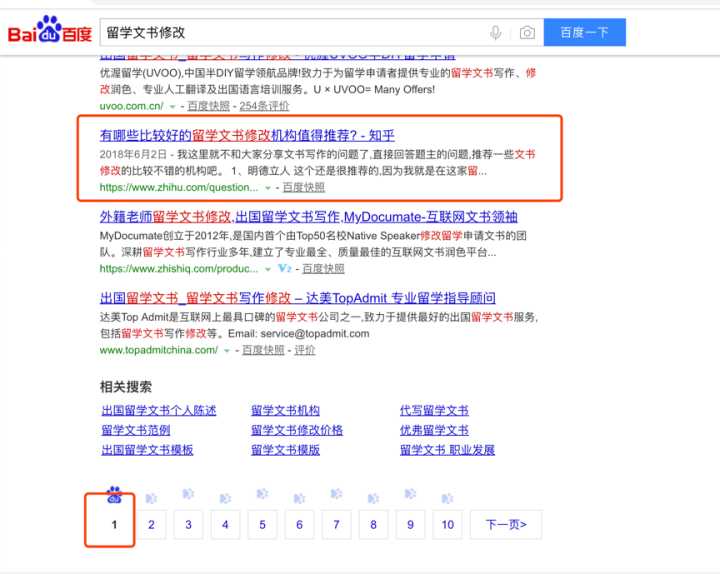Click the paw icon above page 3
Image resolution: width=720 pixels, height=574 pixels.
(188, 494)
